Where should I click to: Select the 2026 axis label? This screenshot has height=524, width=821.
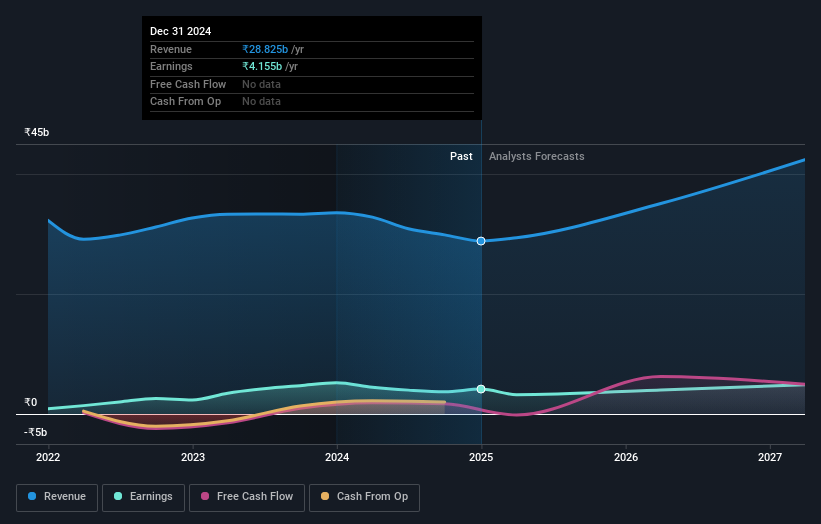[626, 457]
